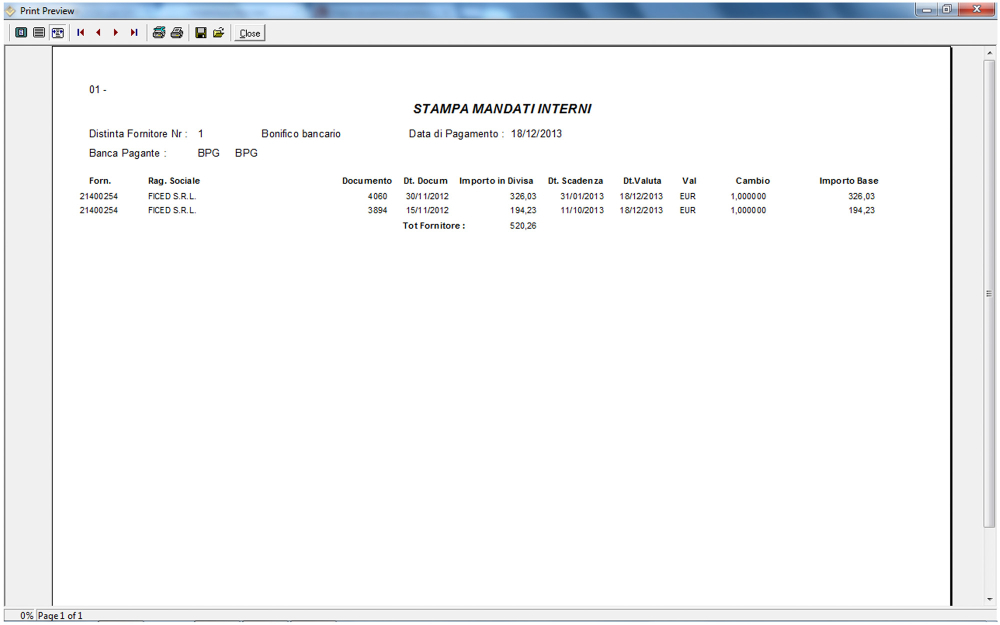Click the "Page 1 of 1" status panel
The height and width of the screenshot is (625, 1000).
click(60, 616)
